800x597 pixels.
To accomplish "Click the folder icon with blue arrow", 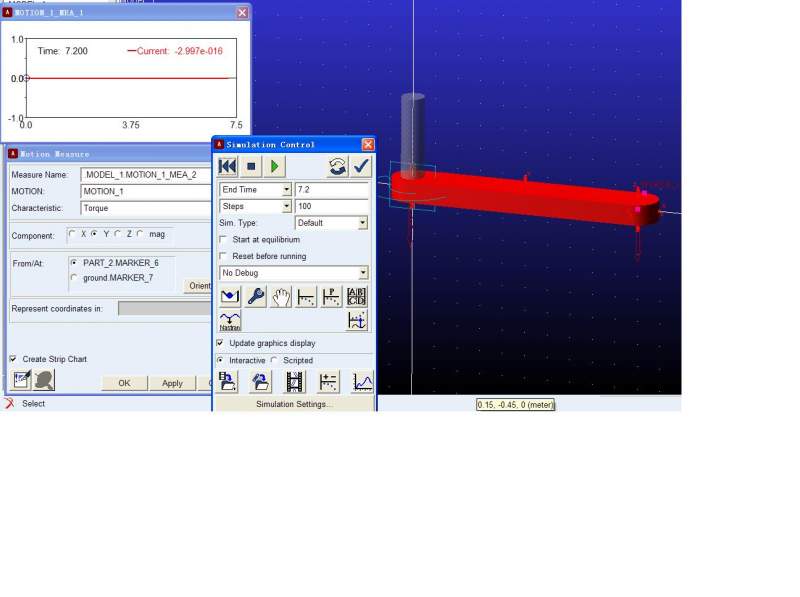I will tap(260, 382).
